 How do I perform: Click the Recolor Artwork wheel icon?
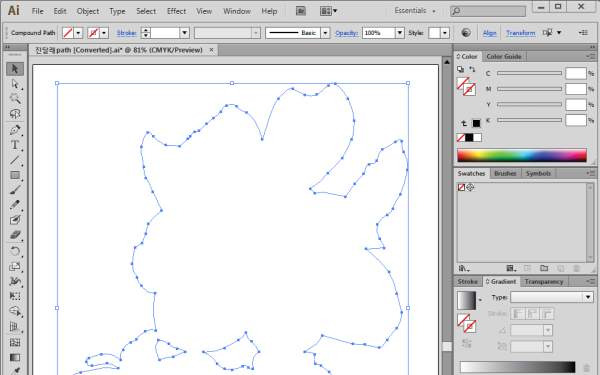click(466, 33)
